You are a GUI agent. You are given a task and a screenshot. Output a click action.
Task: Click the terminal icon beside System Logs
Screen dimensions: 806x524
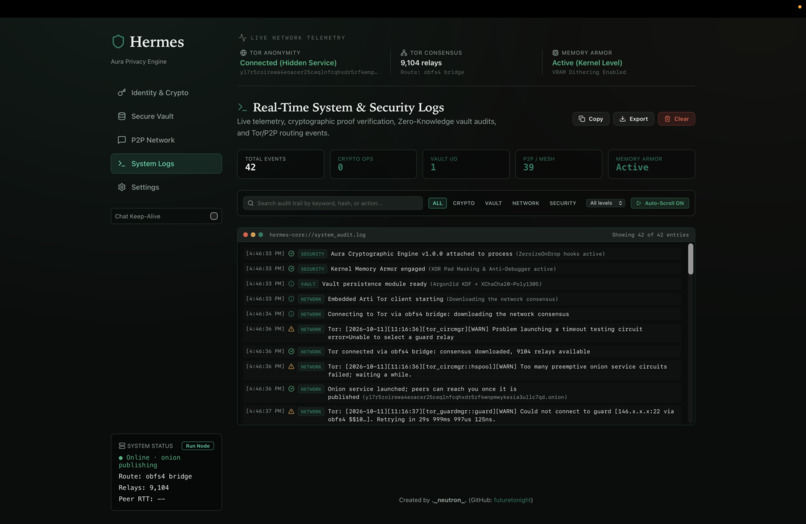(122, 164)
